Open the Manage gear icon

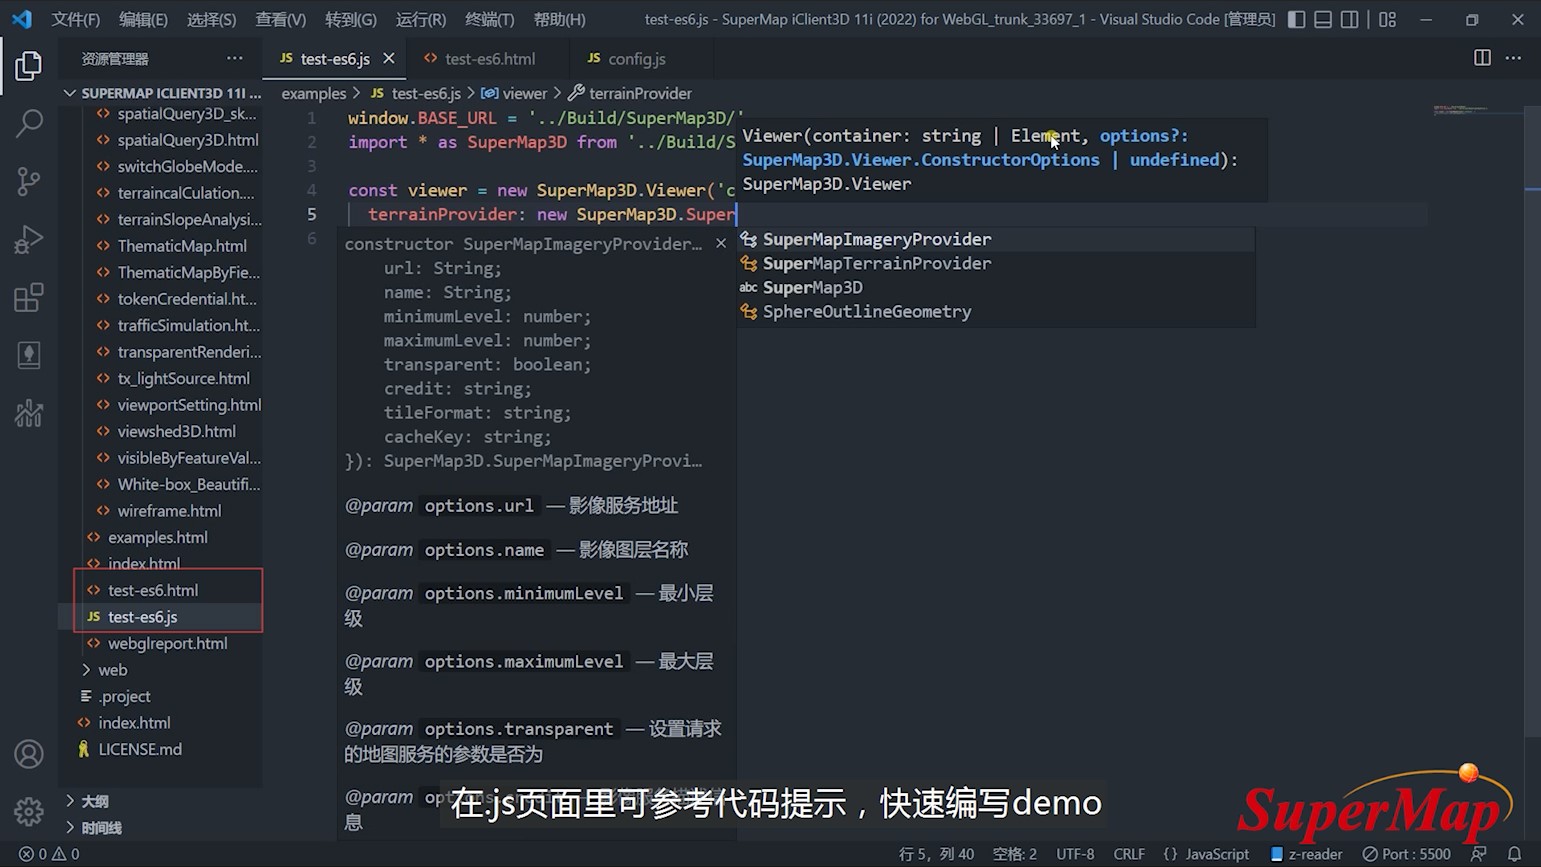click(29, 811)
